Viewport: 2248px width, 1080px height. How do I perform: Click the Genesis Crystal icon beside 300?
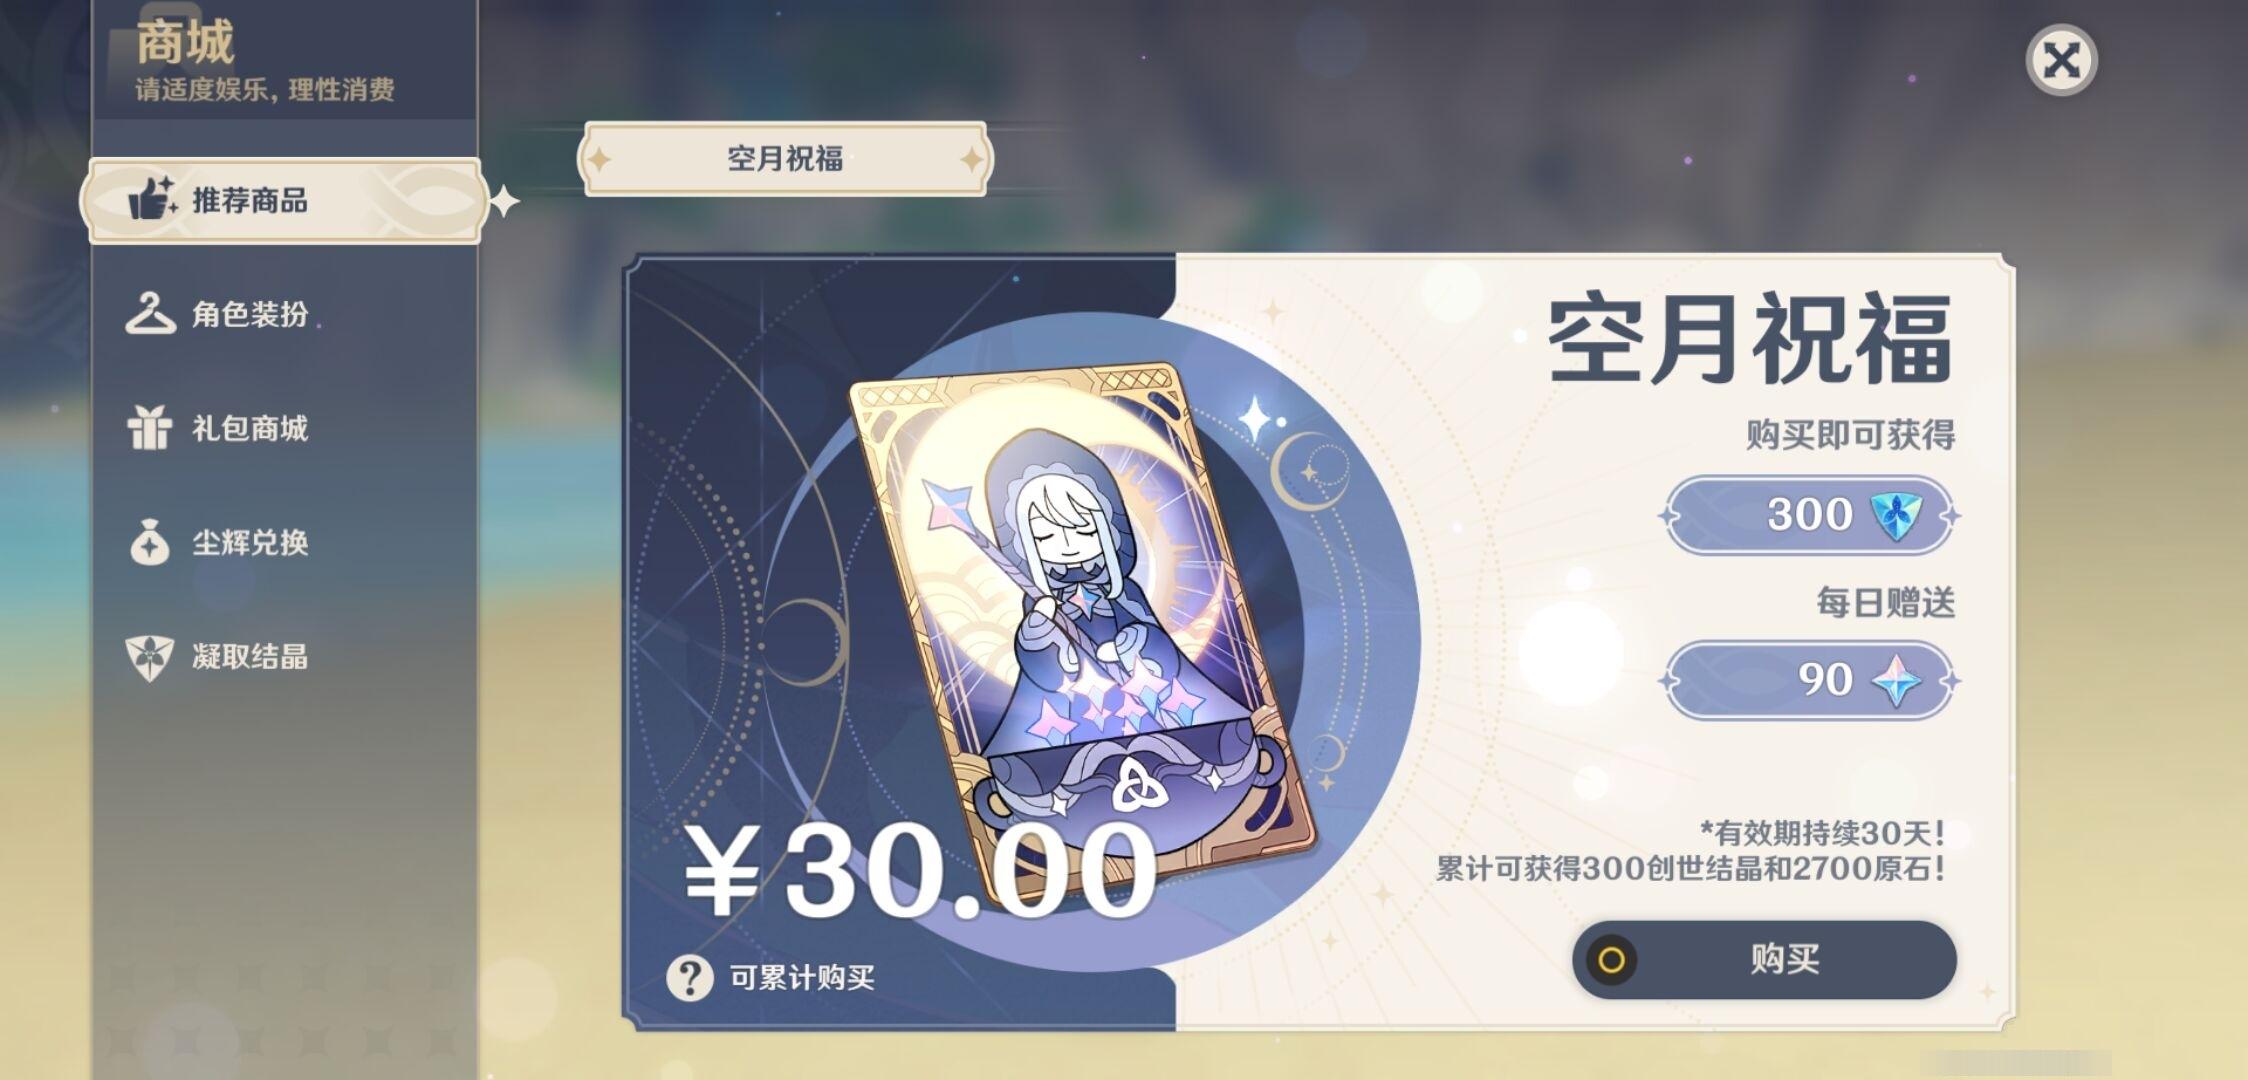point(1895,515)
